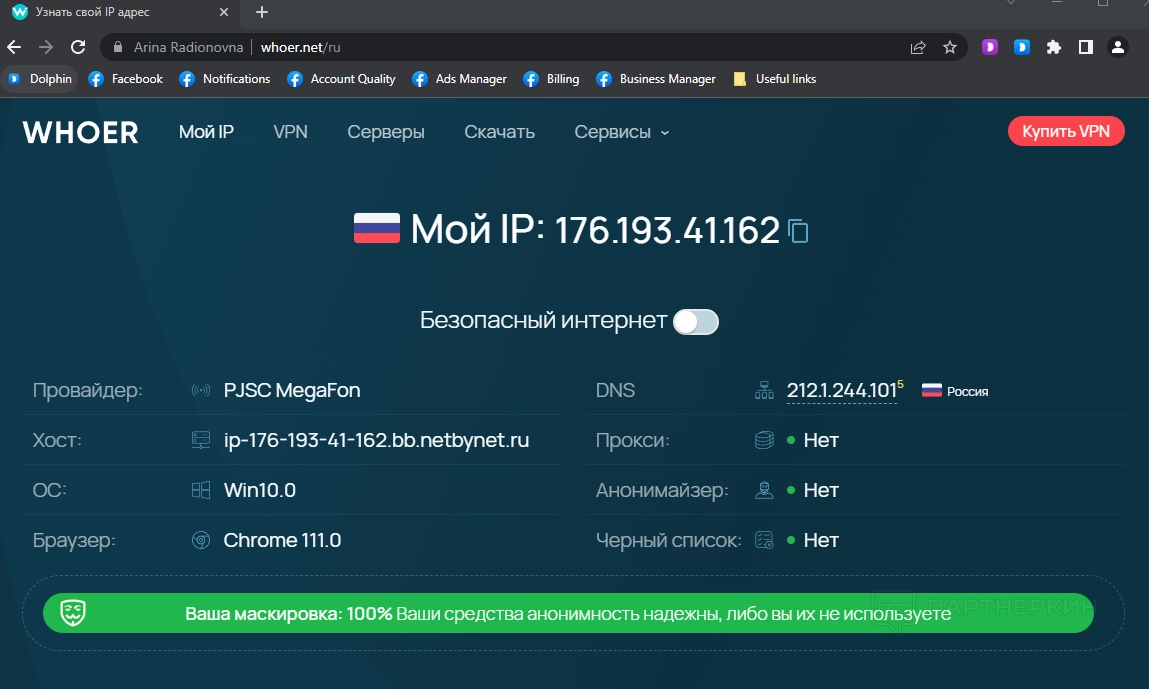Click the browser forward arrow
The image size is (1149, 689).
coord(46,47)
